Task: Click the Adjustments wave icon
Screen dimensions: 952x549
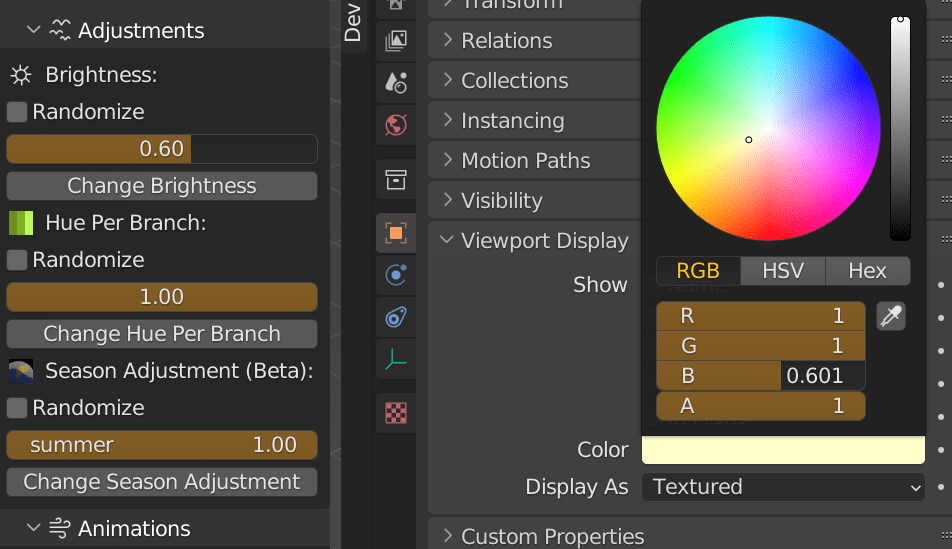Action: (x=60, y=30)
